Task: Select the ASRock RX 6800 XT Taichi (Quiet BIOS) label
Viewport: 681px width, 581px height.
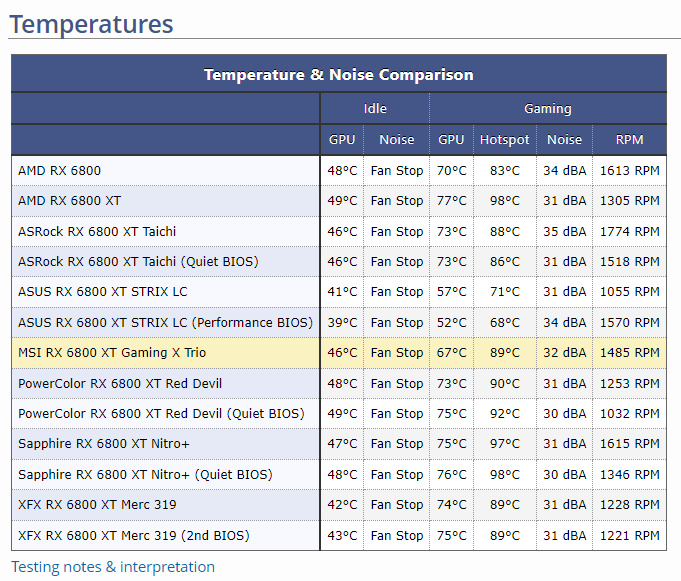Action: pos(138,262)
